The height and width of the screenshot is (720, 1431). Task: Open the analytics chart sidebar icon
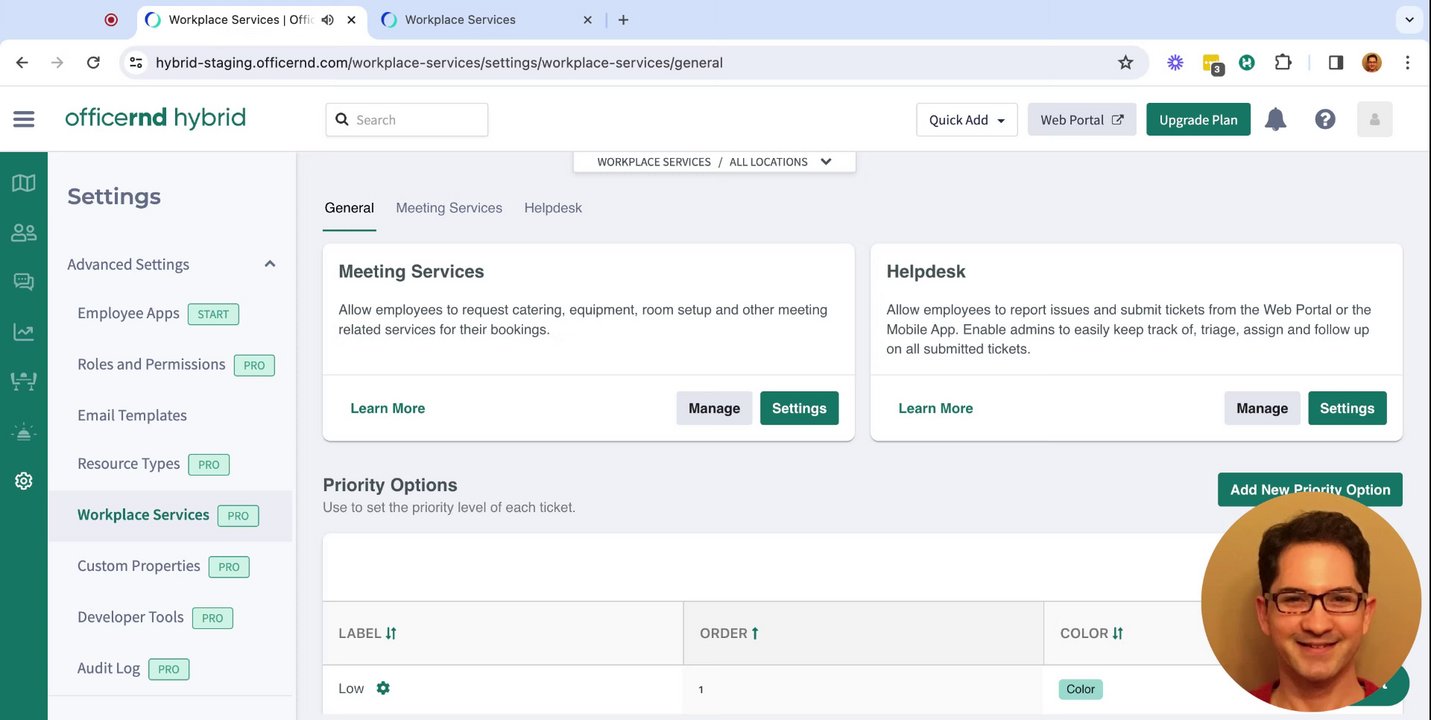(x=24, y=332)
